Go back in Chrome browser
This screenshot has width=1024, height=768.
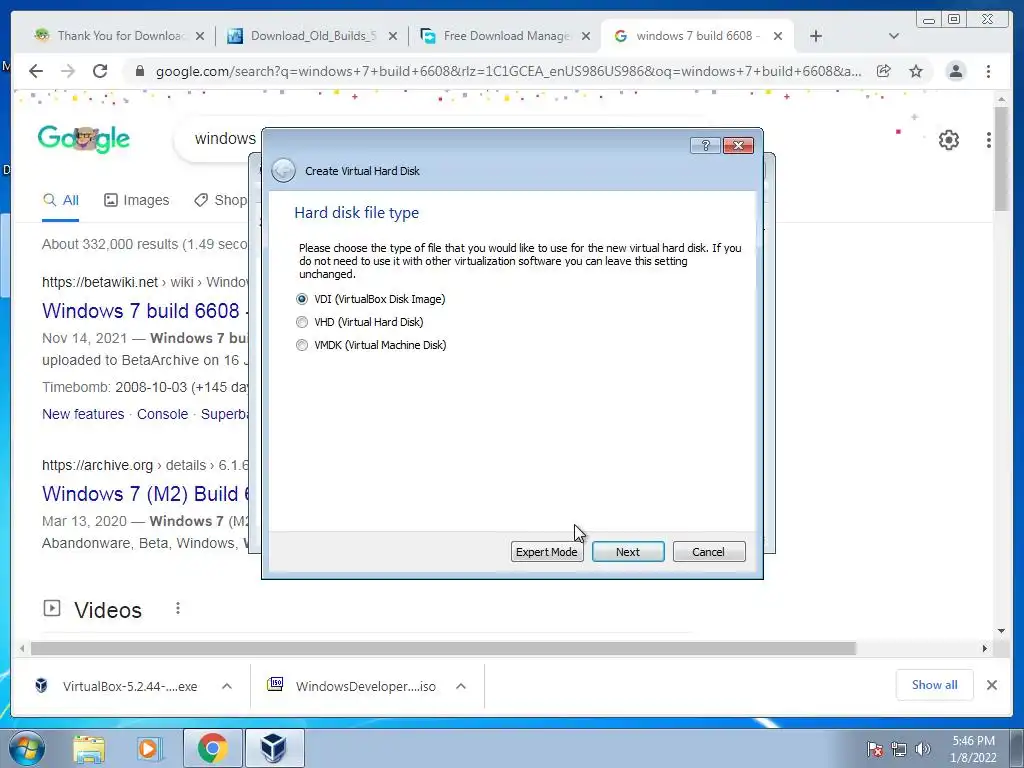click(x=36, y=71)
